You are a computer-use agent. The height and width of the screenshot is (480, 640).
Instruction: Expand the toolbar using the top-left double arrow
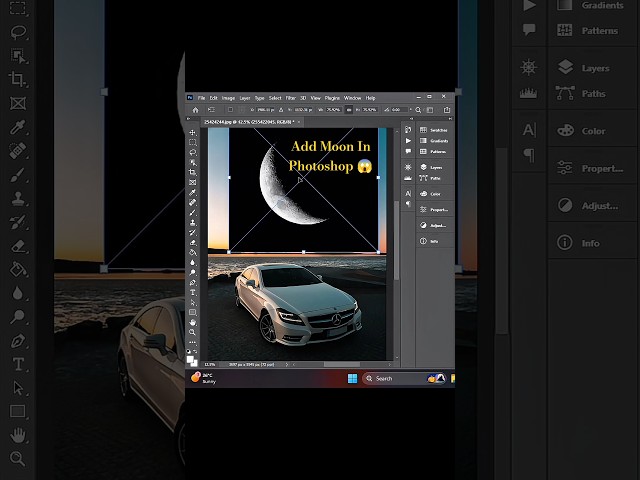click(x=189, y=119)
